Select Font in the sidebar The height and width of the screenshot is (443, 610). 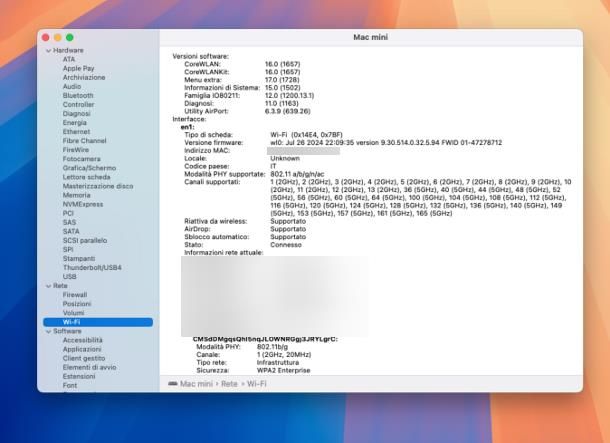[x=70, y=385]
